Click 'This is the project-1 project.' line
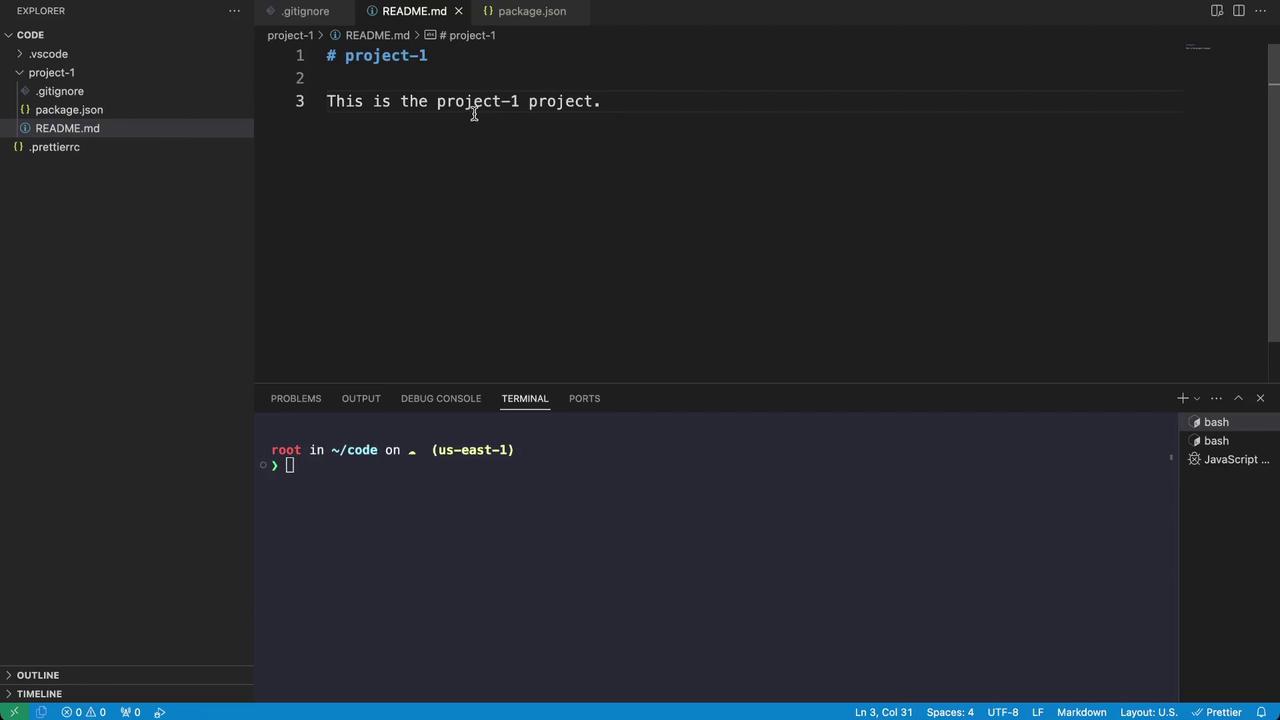This screenshot has width=1280, height=720. pyautogui.click(x=463, y=101)
